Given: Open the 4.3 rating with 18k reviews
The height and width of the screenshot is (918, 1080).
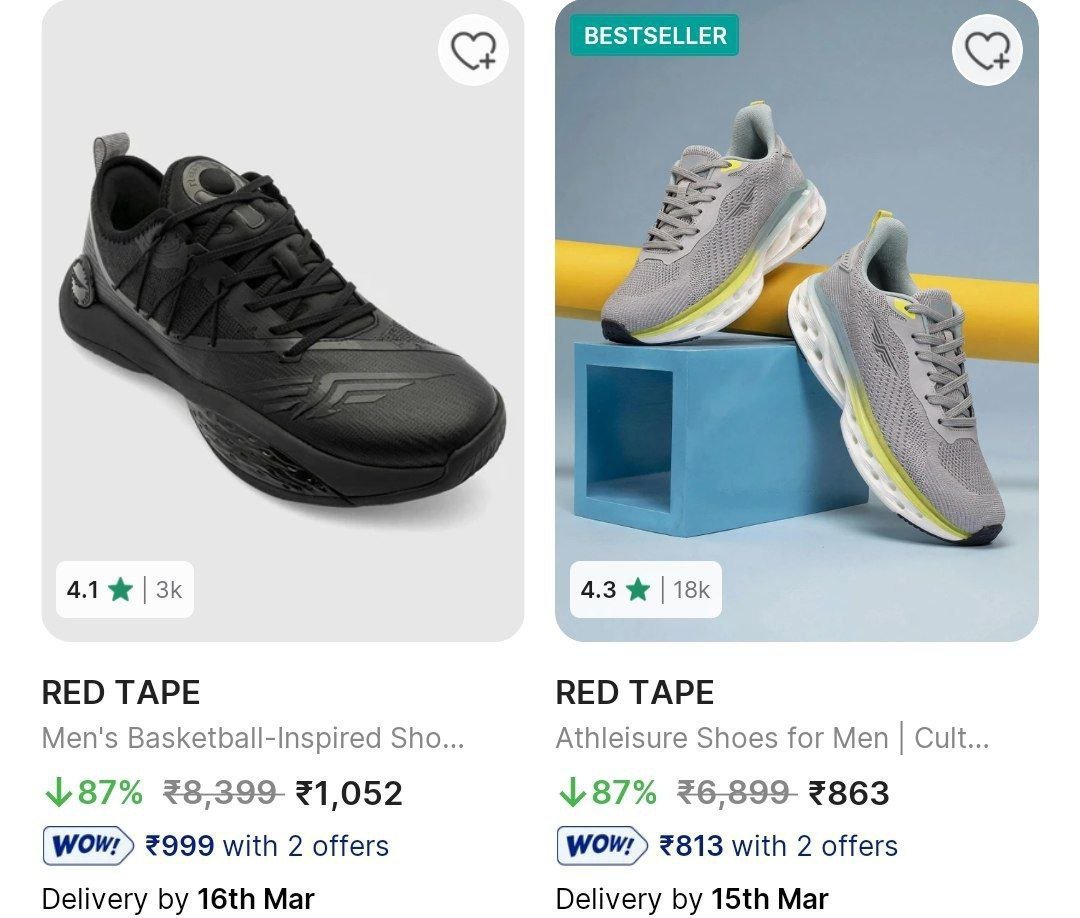Looking at the screenshot, I should pyautogui.click(x=644, y=590).
